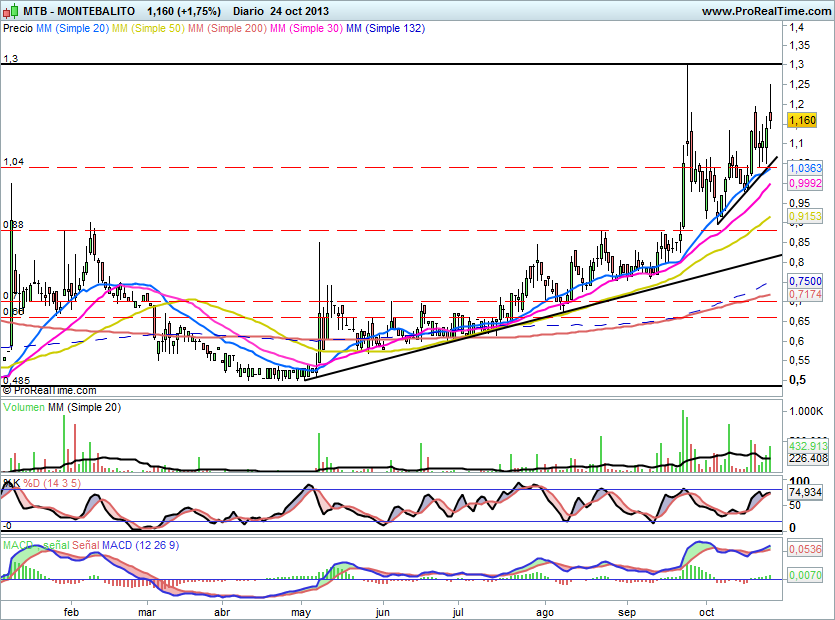This screenshot has height=620, width=835.
Task: Click the MTB - MONTEBALITO ticker title
Action: coord(82,11)
